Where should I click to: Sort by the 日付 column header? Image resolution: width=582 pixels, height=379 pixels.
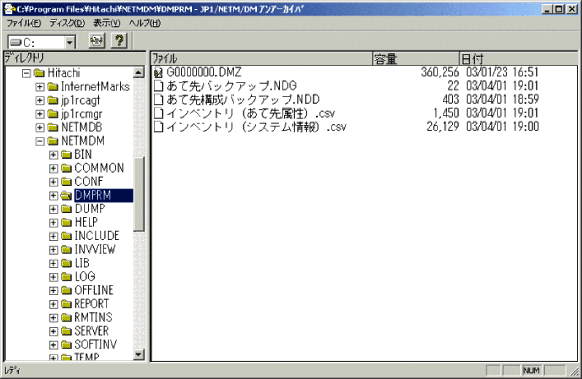click(x=519, y=59)
